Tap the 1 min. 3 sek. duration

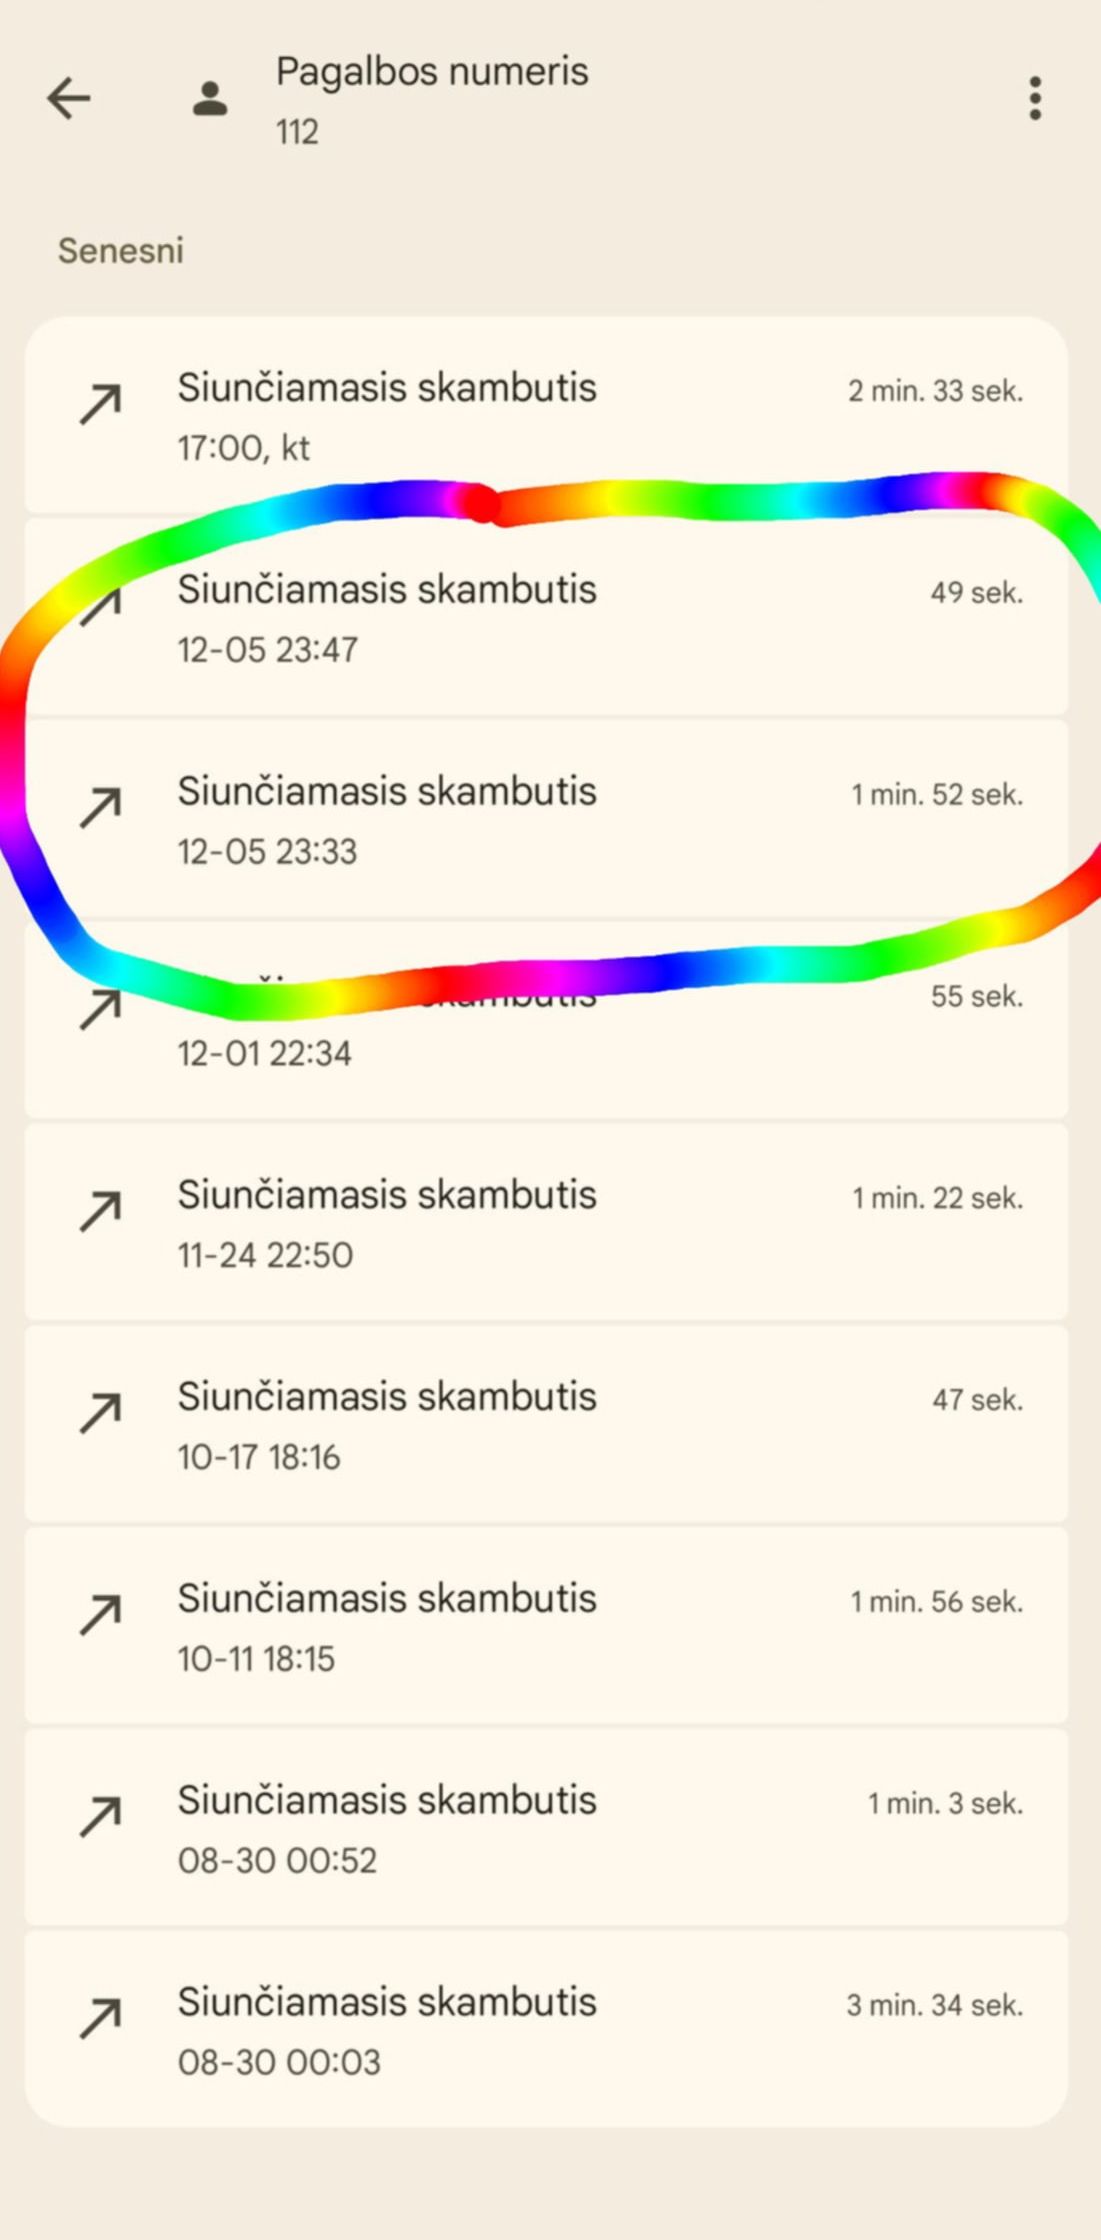(945, 1804)
